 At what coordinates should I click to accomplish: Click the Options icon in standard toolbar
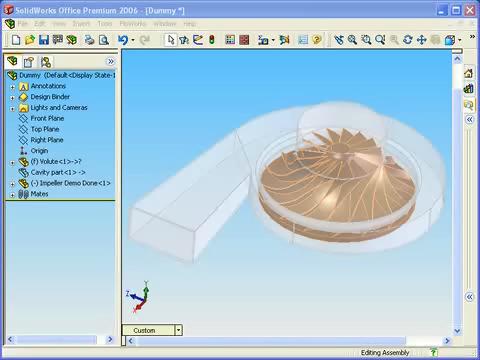[x=263, y=40]
